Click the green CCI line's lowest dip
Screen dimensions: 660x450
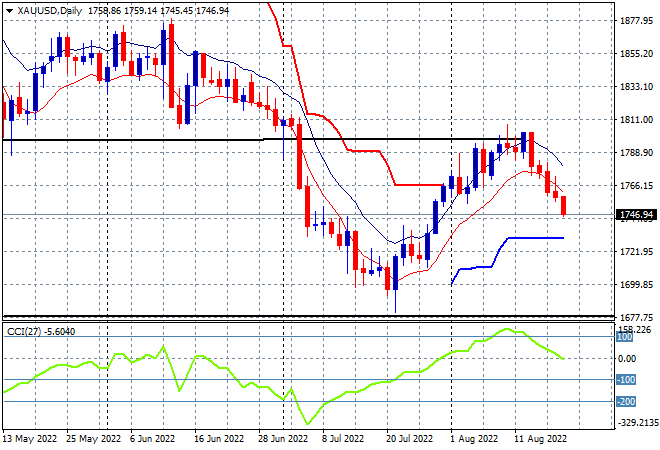tap(307, 423)
